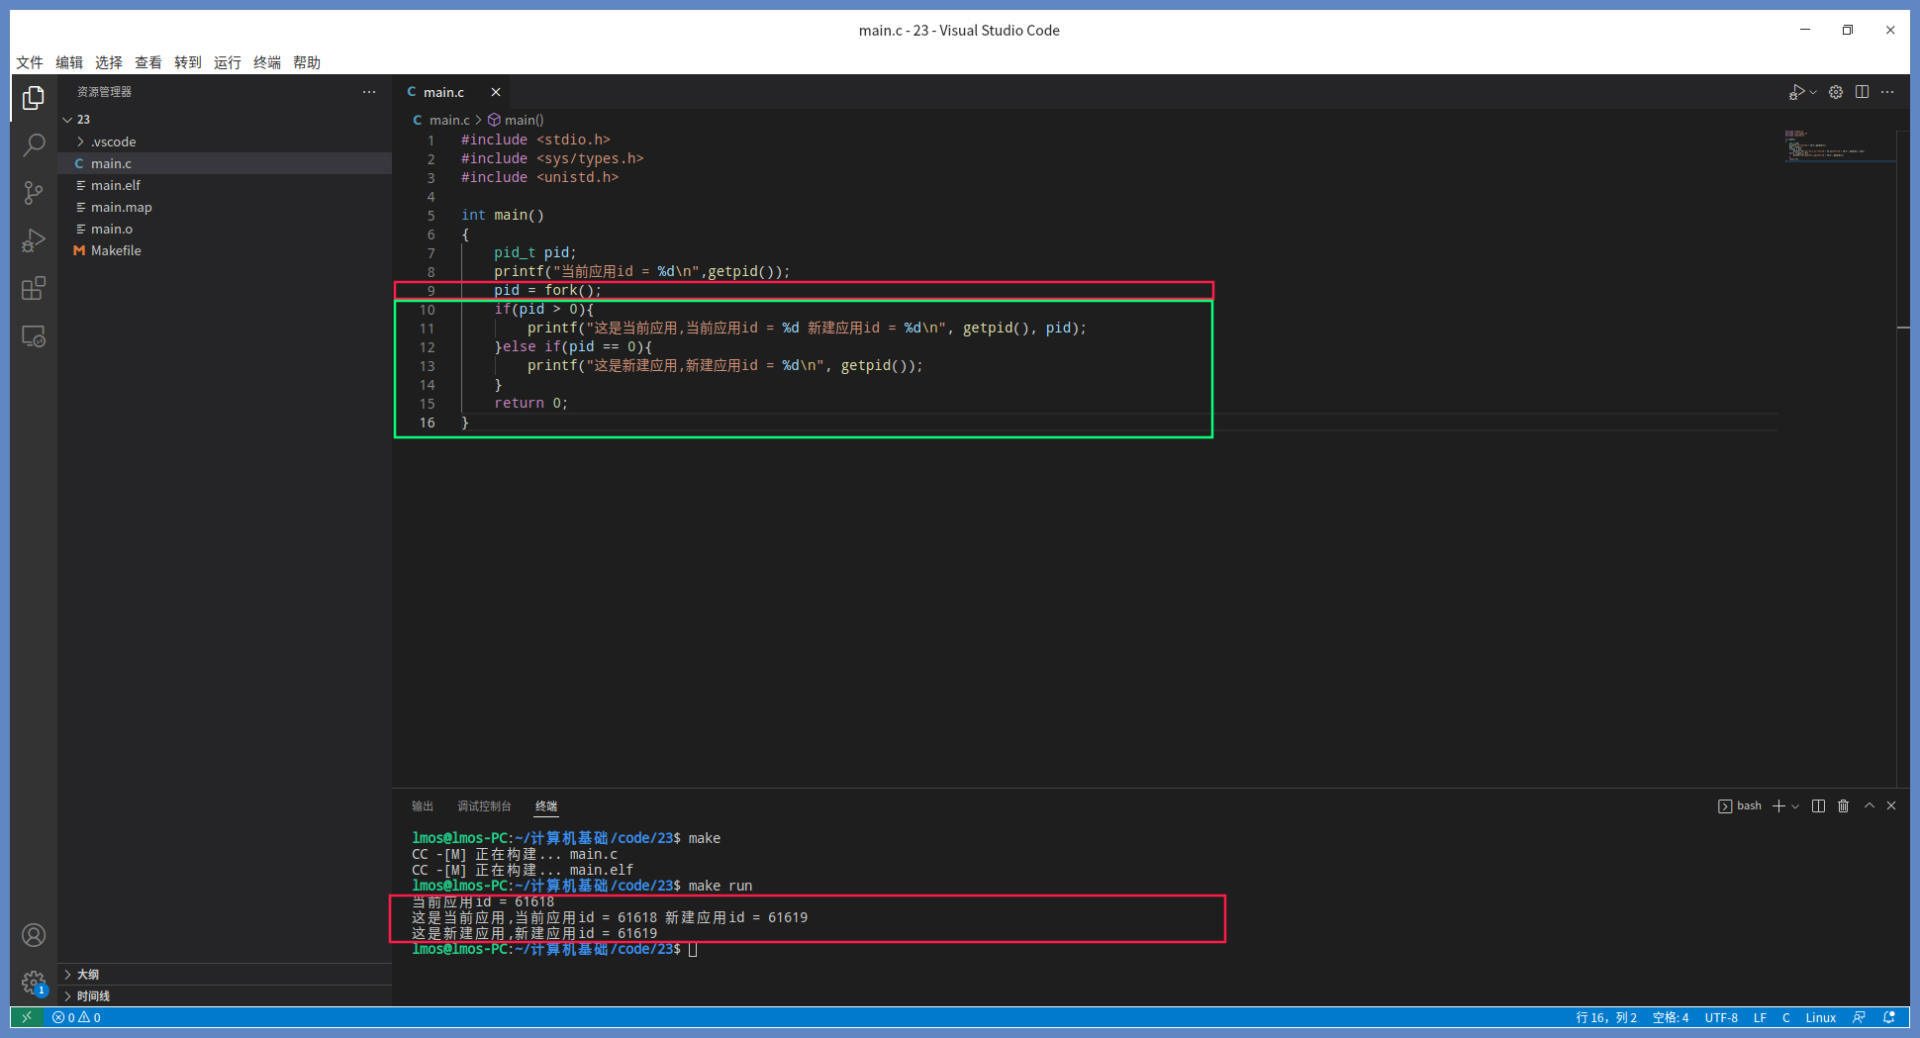Delete the bash terminal with trash icon
The height and width of the screenshot is (1038, 1920).
[1843, 806]
